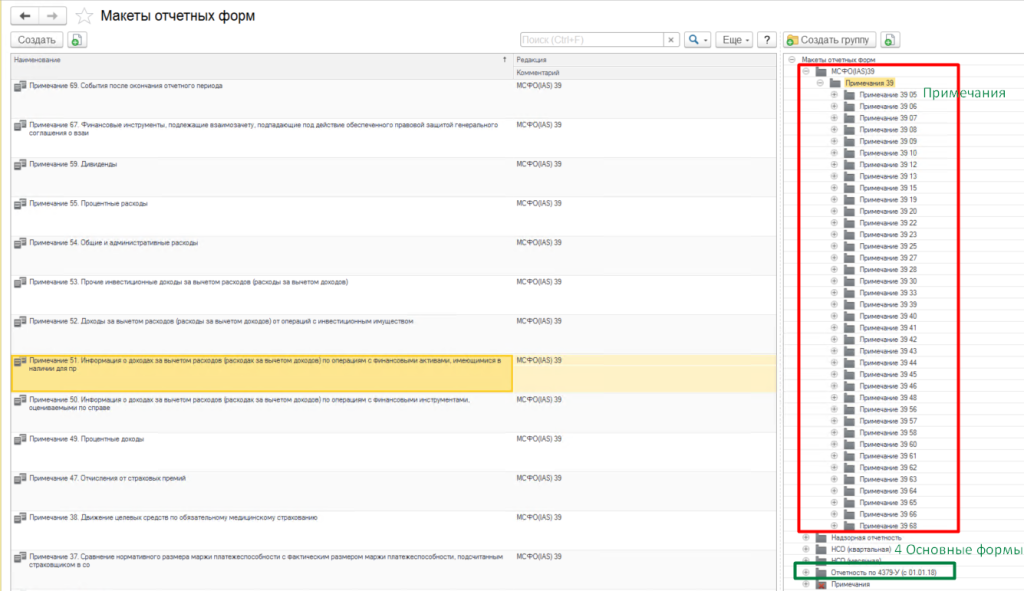Open the Еще menu
Image resolution: width=1024 pixels, height=591 pixels.
[x=733, y=40]
